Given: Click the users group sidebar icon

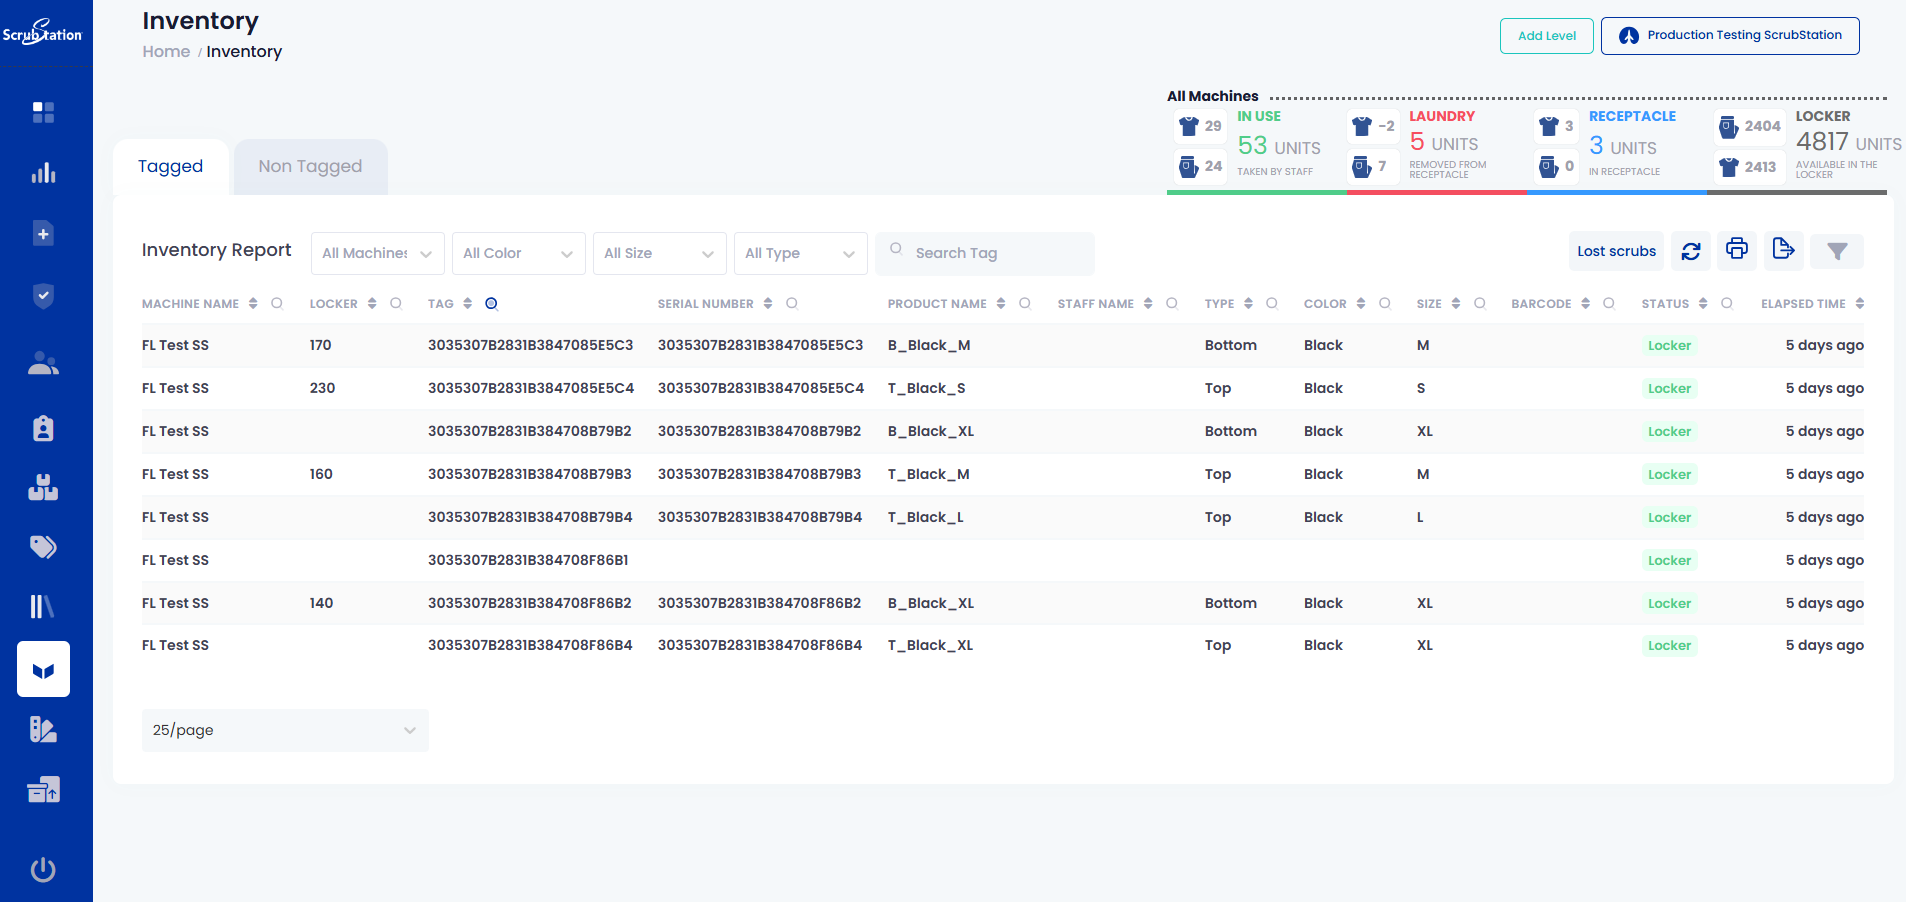Looking at the screenshot, I should (x=43, y=364).
